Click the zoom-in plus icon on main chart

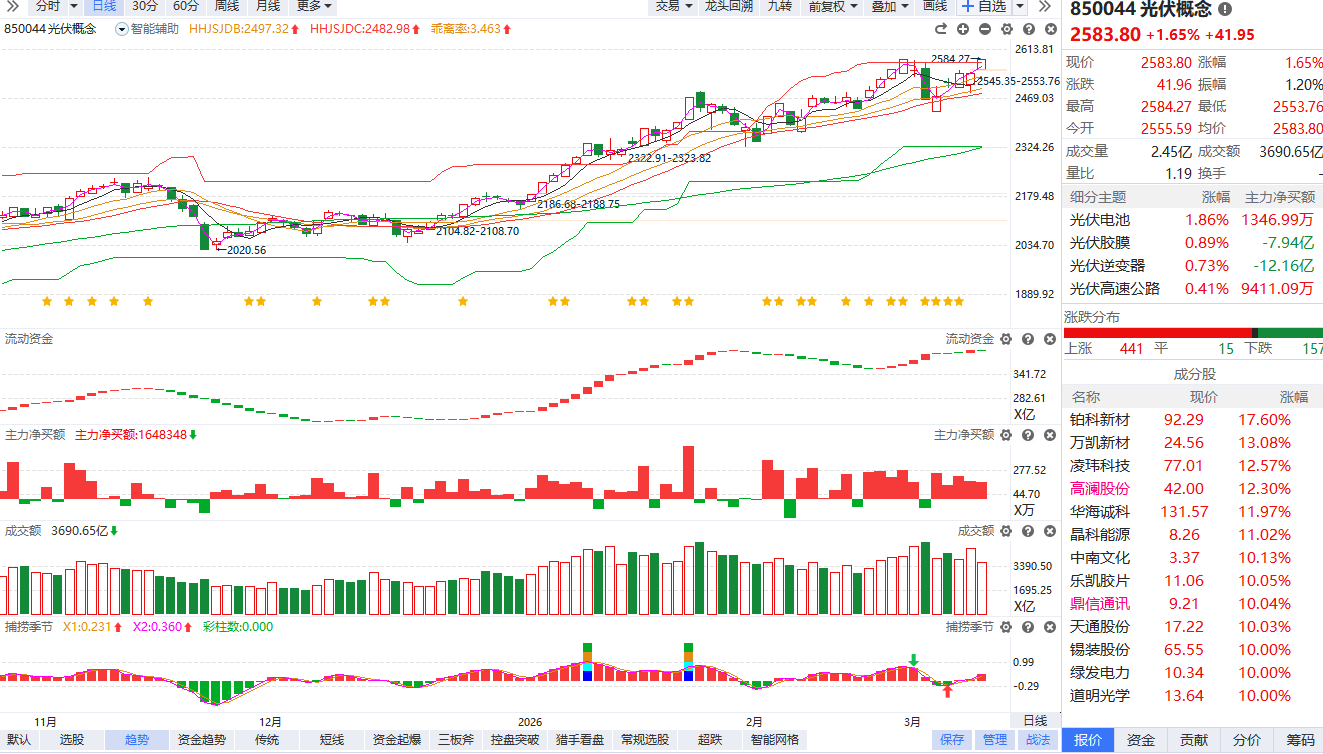(963, 30)
